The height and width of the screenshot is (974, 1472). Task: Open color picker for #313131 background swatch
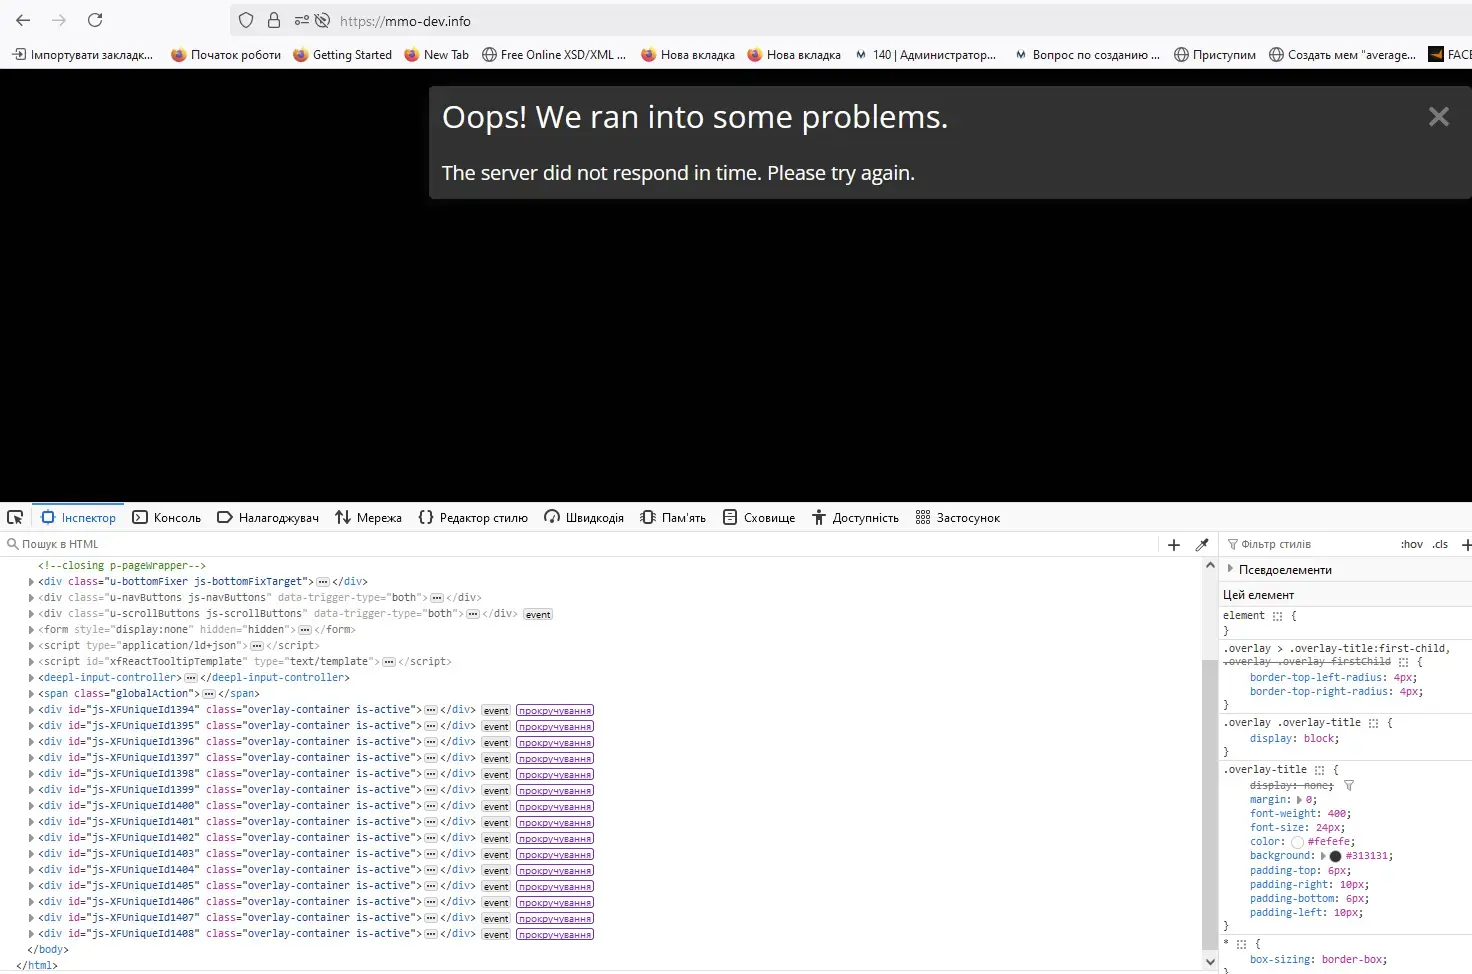tap(1335, 856)
